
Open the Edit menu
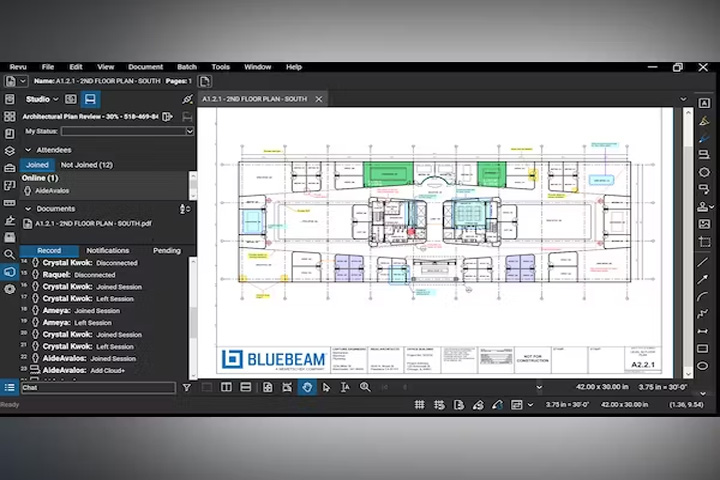(76, 67)
